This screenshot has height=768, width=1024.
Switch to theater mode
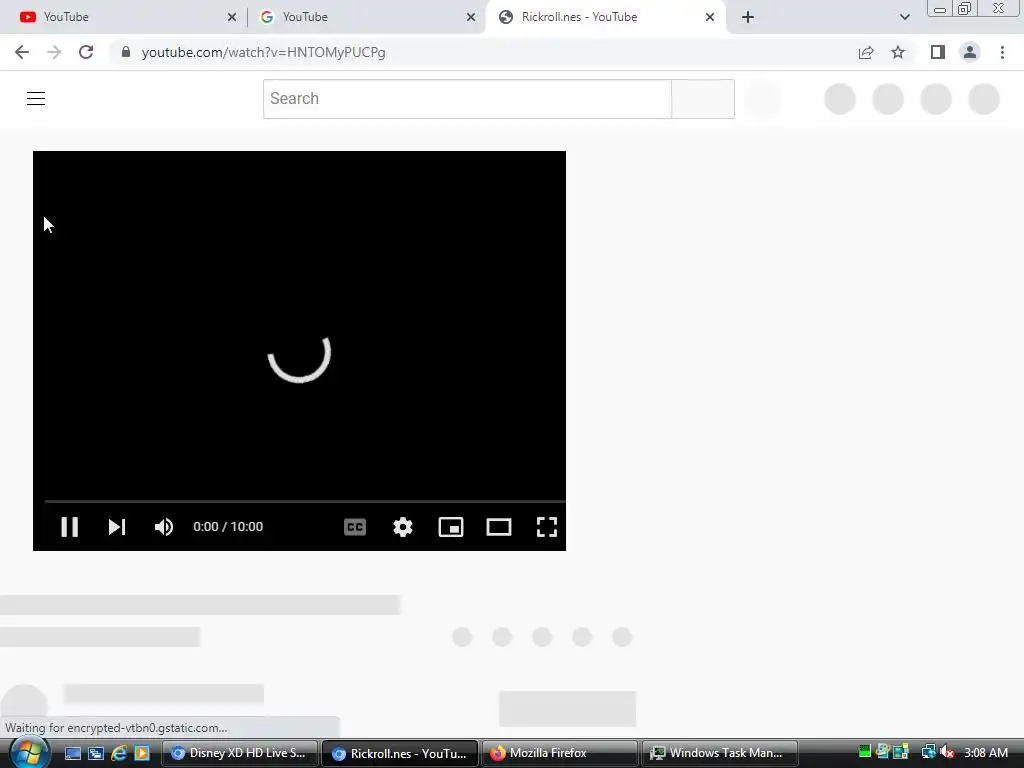tap(499, 527)
